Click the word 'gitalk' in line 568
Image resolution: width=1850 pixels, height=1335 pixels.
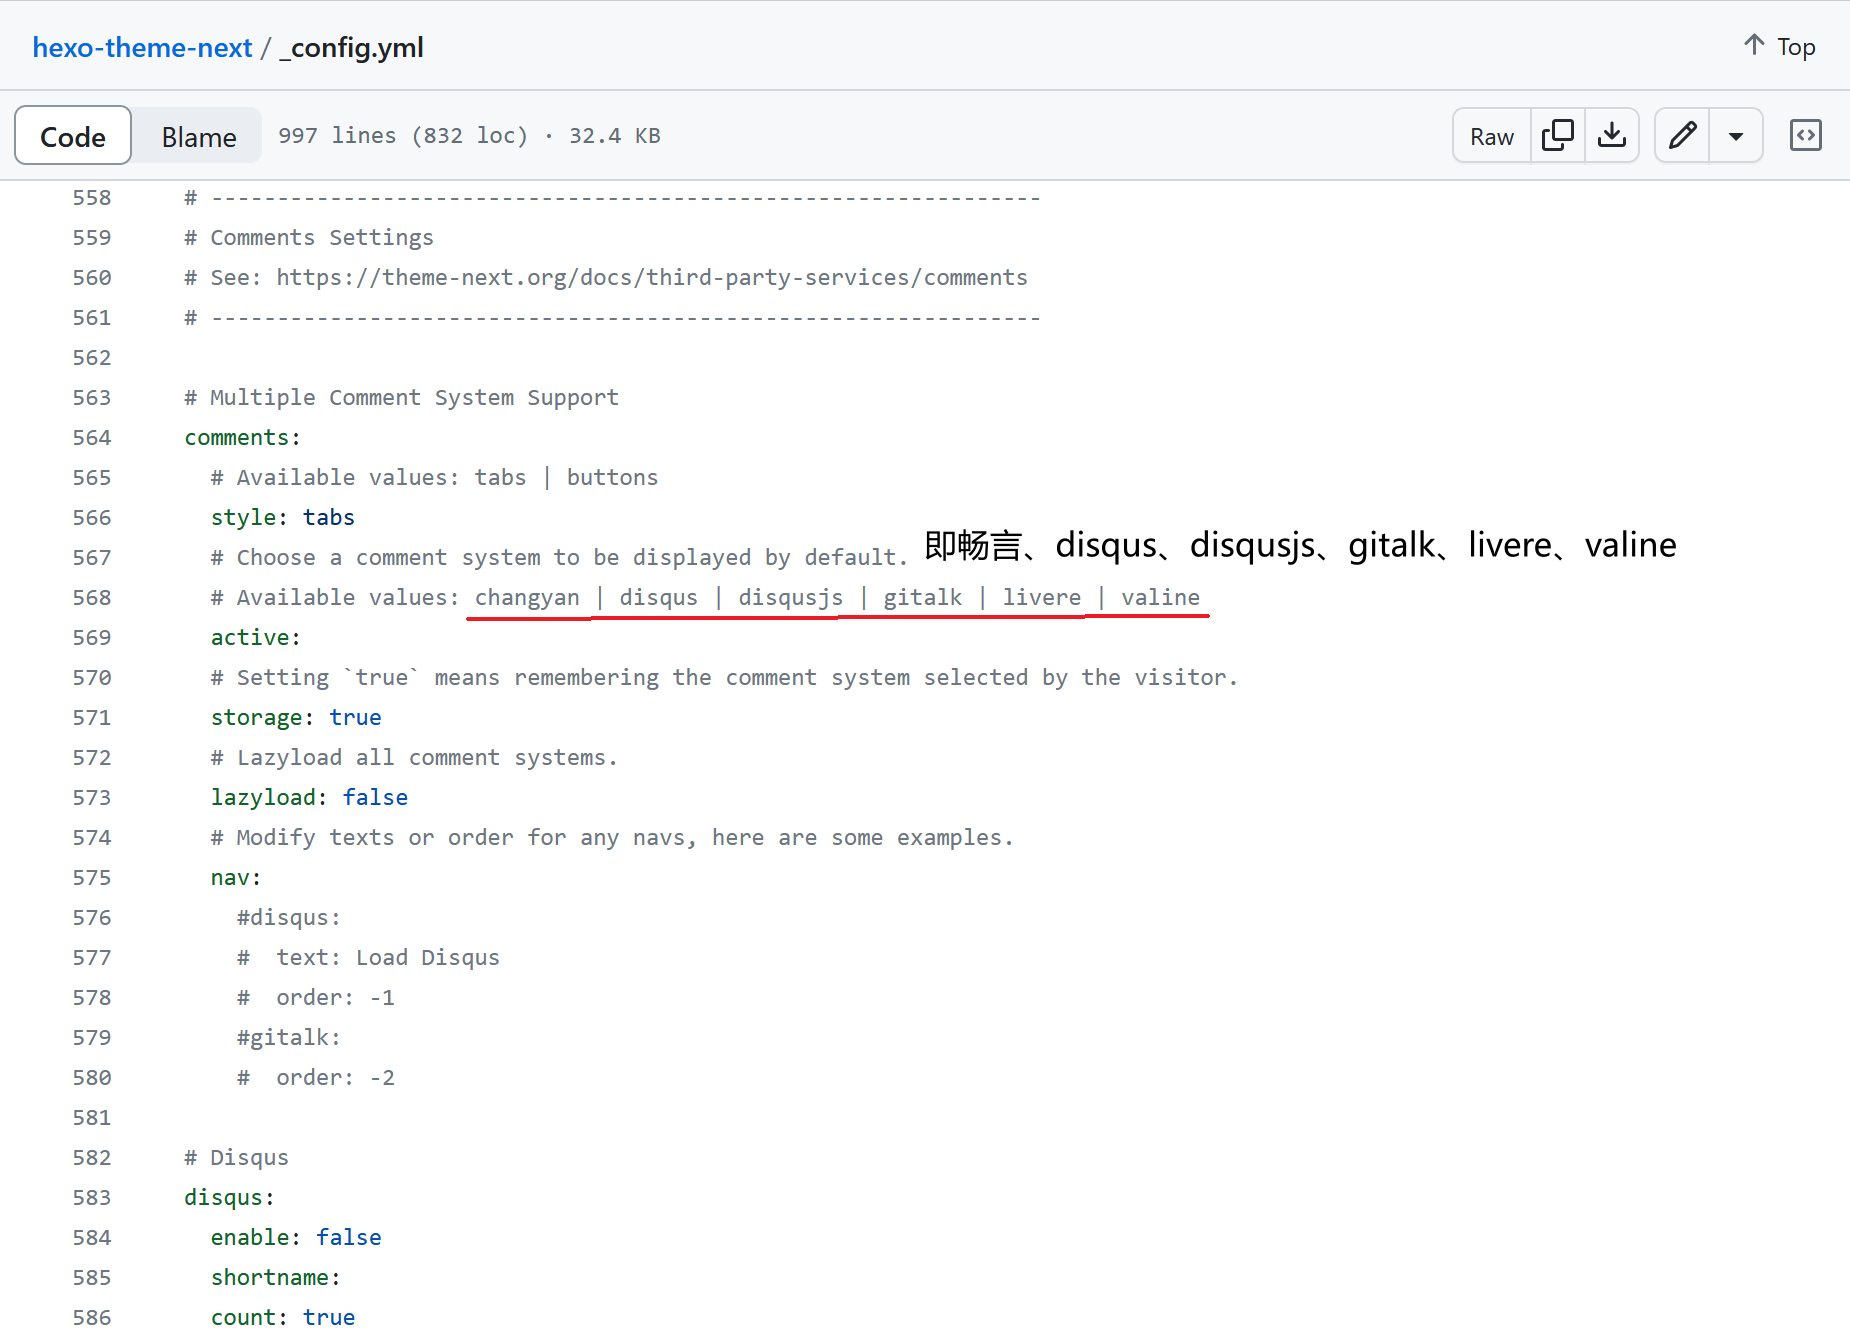(923, 598)
